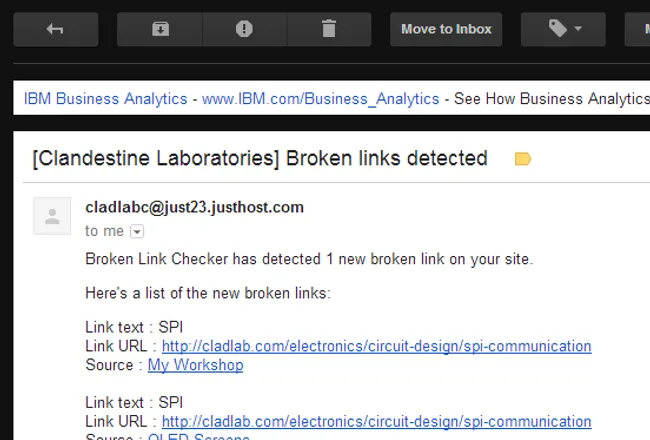Viewport: 650px width, 440px height.
Task: Toggle the yellow importance marker beside subject
Action: (522, 159)
